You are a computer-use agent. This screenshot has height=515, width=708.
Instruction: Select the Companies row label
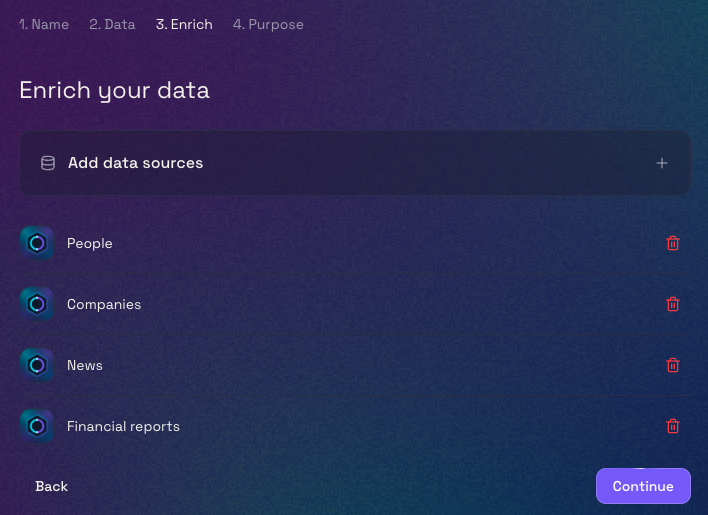coord(104,304)
